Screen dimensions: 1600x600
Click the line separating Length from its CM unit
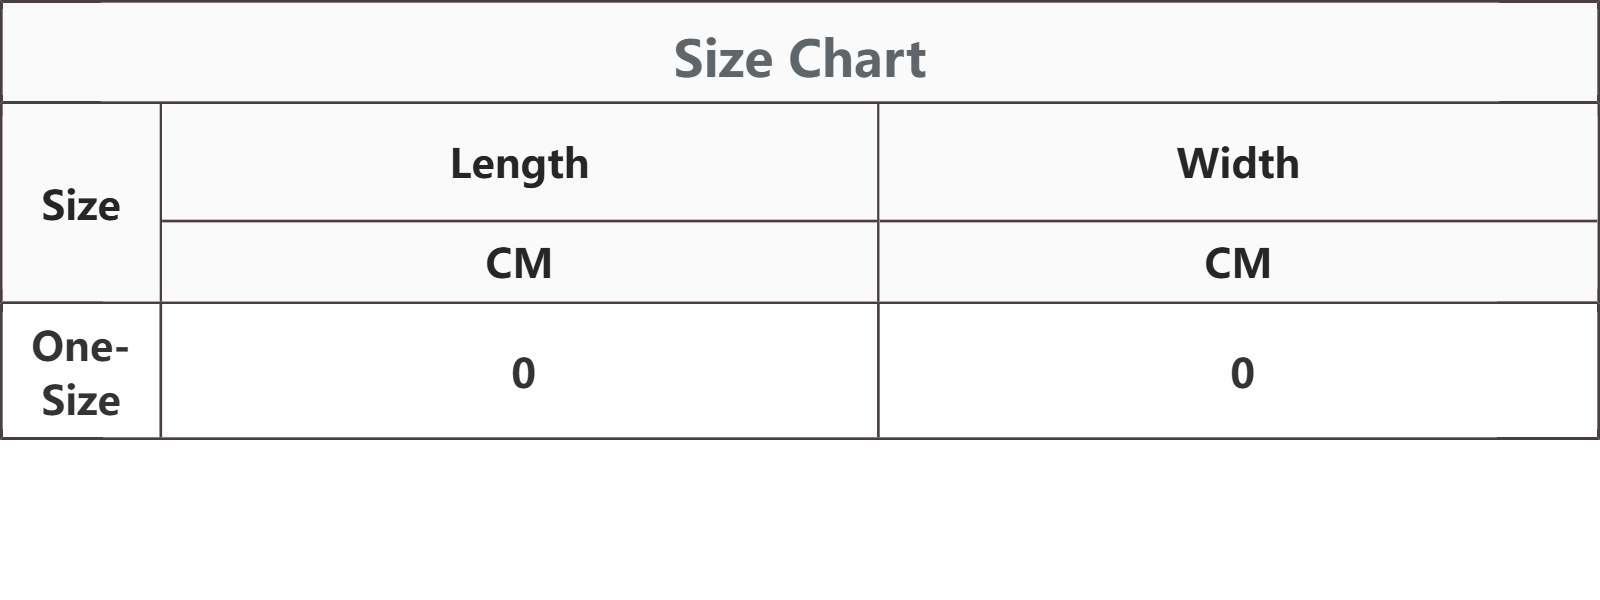519,221
